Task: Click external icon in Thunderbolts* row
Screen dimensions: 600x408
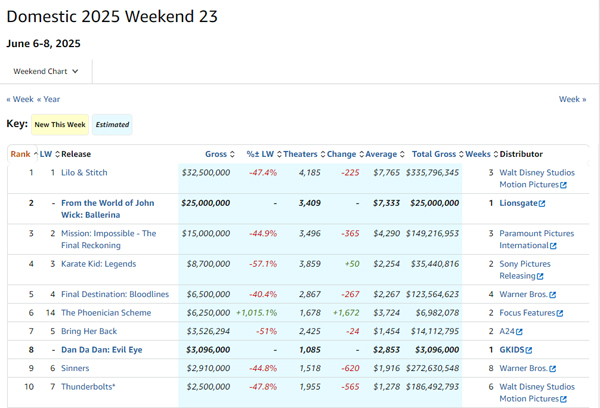Action: (563, 399)
